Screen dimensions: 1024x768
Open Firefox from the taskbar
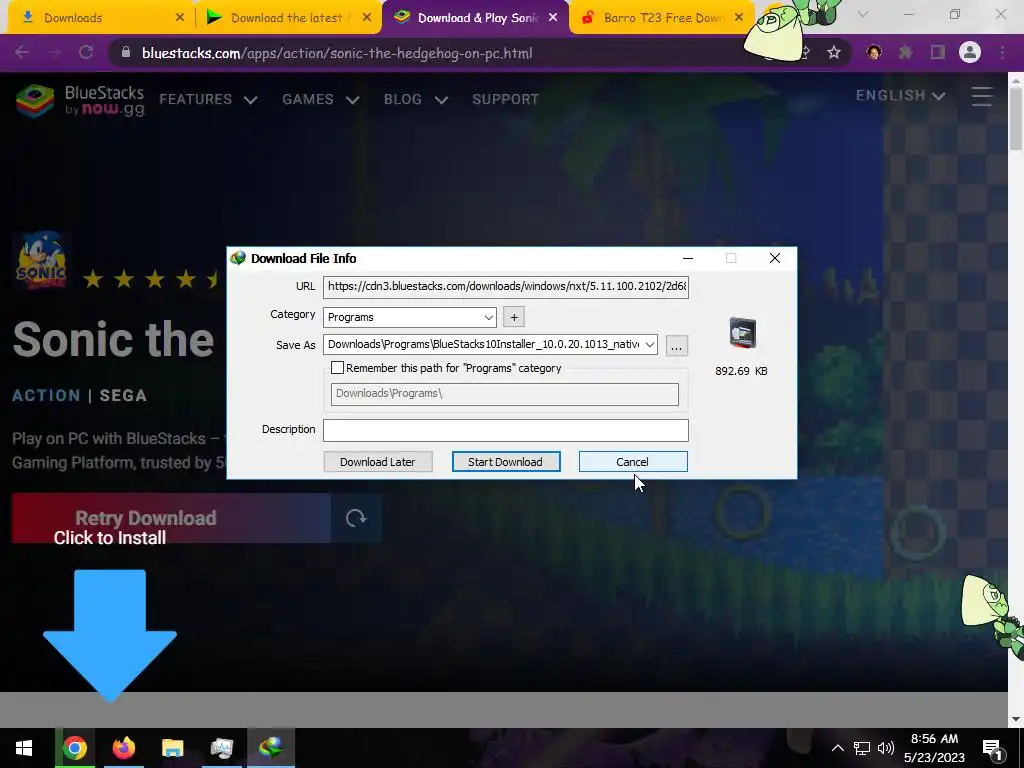(x=123, y=748)
